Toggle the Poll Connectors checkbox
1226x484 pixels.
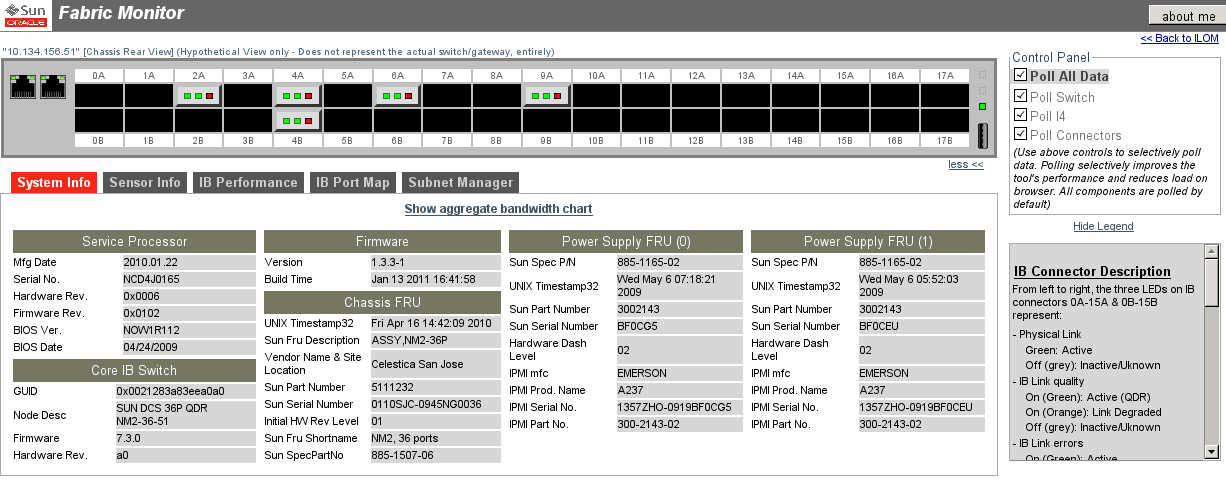tap(1021, 134)
